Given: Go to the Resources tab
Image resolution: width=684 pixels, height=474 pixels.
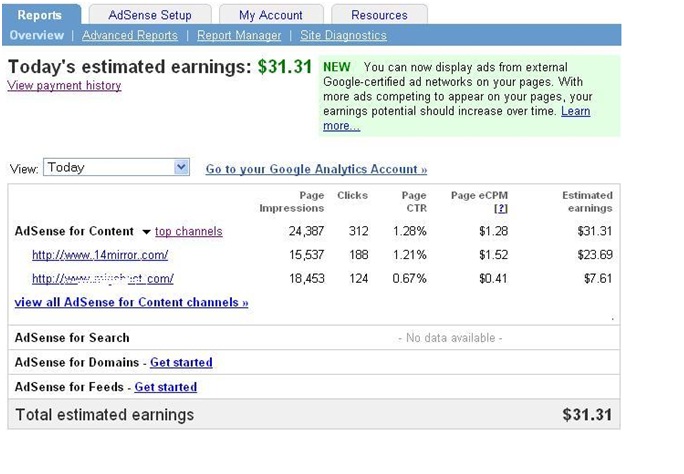Looking at the screenshot, I should (379, 15).
